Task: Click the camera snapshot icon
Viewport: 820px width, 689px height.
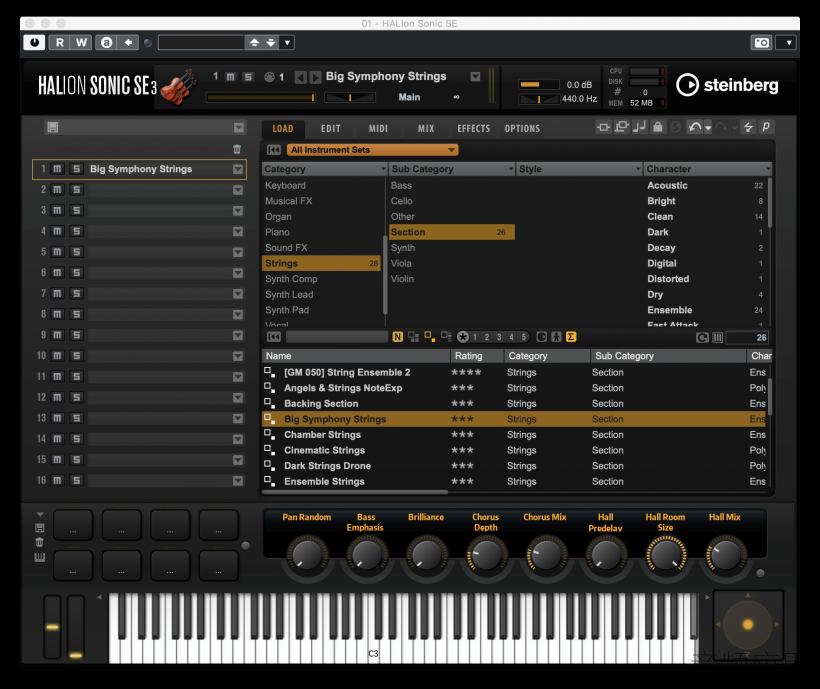Action: (761, 42)
